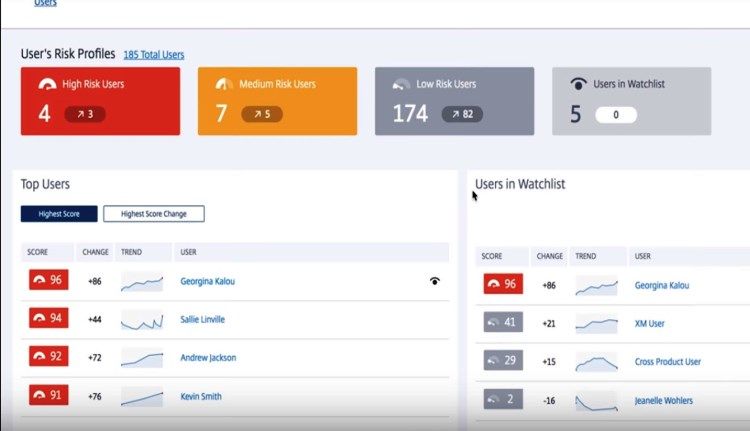Click CHANGE column header in Watchlist table
Image resolution: width=750 pixels, height=431 pixels.
[x=550, y=256]
